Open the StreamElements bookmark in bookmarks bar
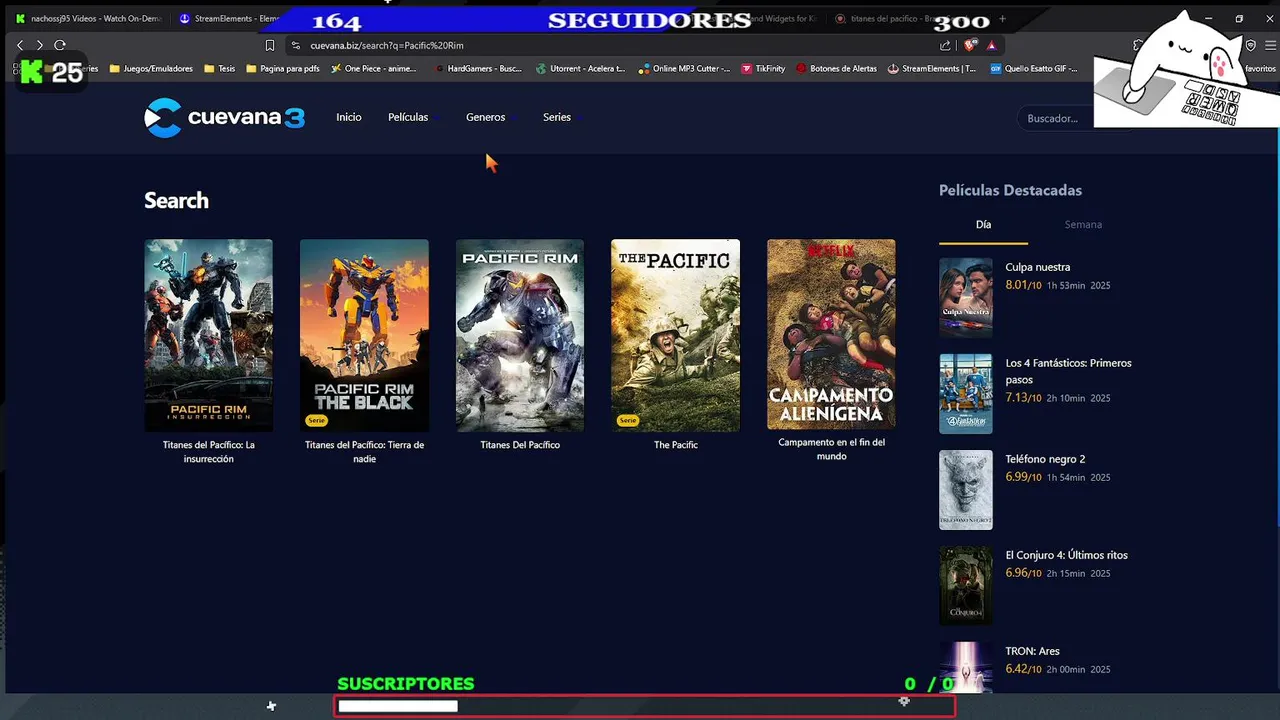The image size is (1280, 720). pos(931,69)
